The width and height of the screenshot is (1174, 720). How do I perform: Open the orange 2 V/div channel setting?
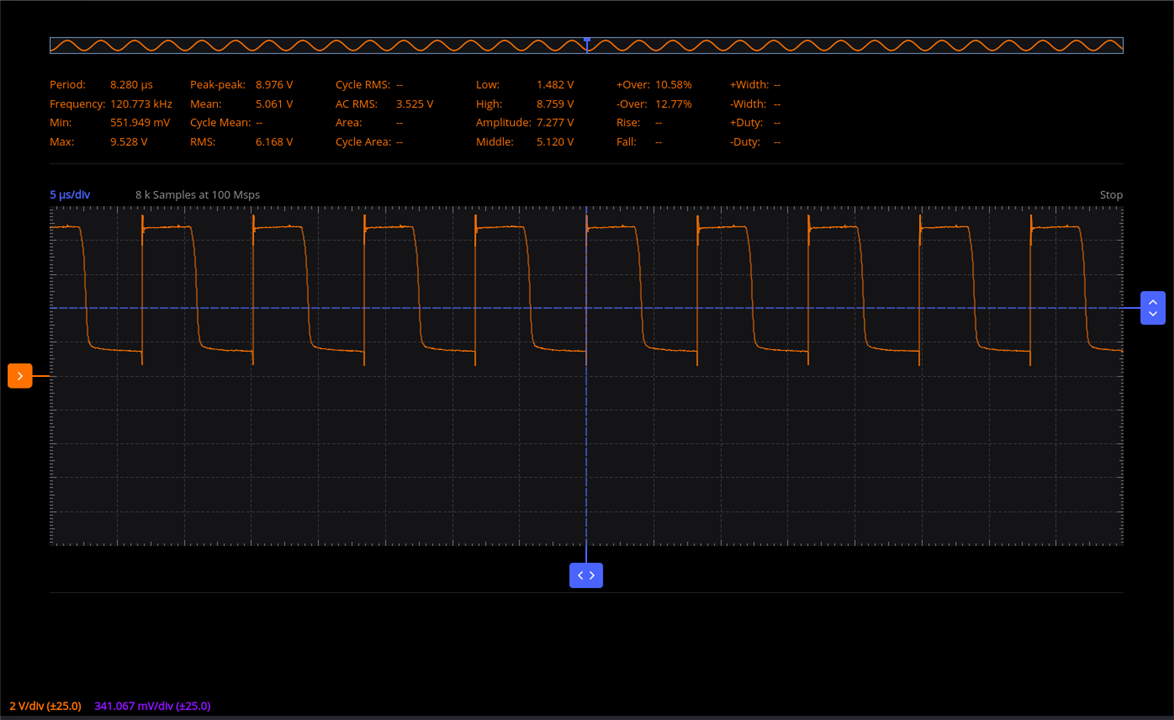[45, 706]
